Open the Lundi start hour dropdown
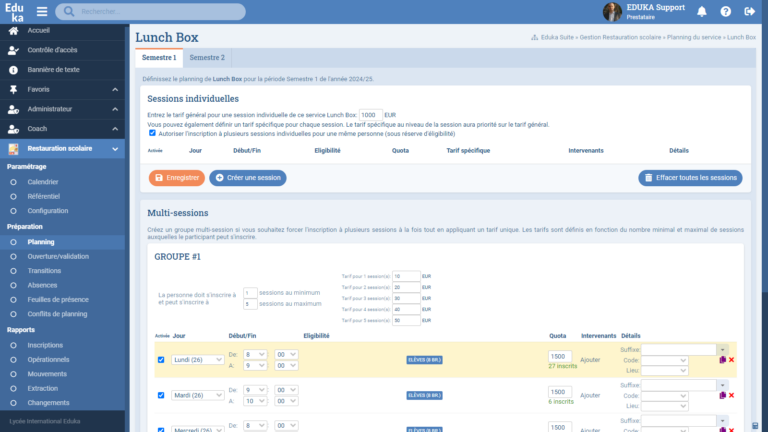768x432 pixels. point(255,355)
